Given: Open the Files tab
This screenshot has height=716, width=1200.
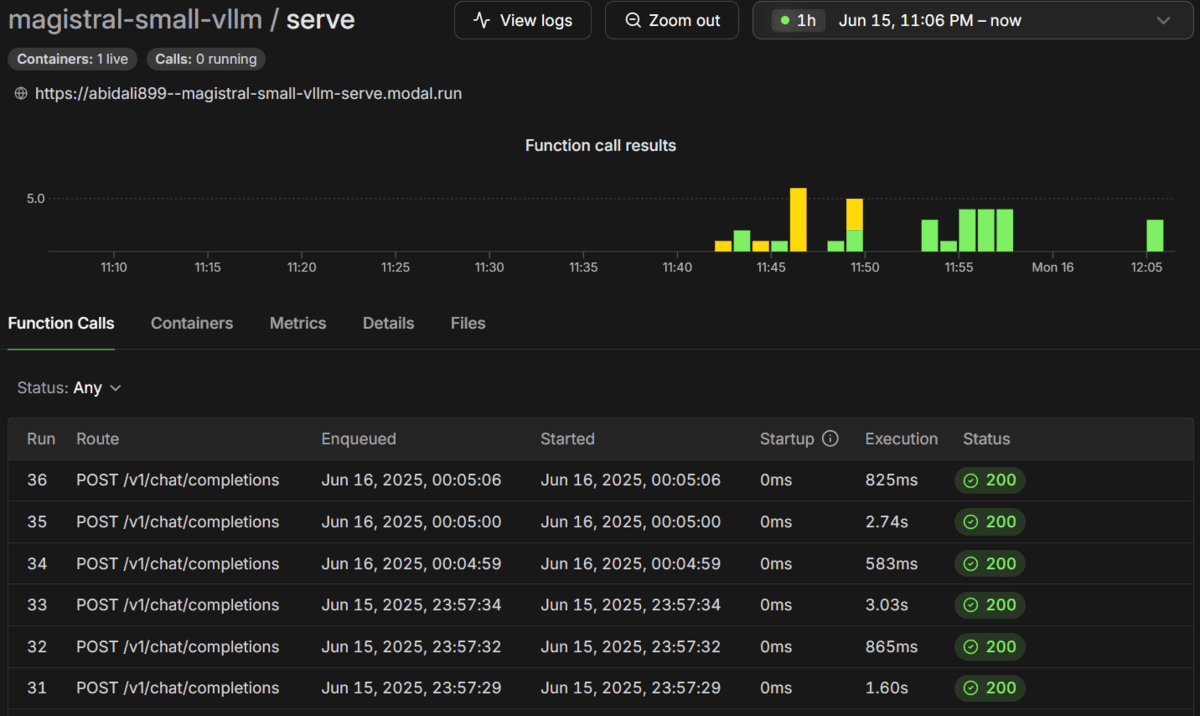Looking at the screenshot, I should point(468,323).
